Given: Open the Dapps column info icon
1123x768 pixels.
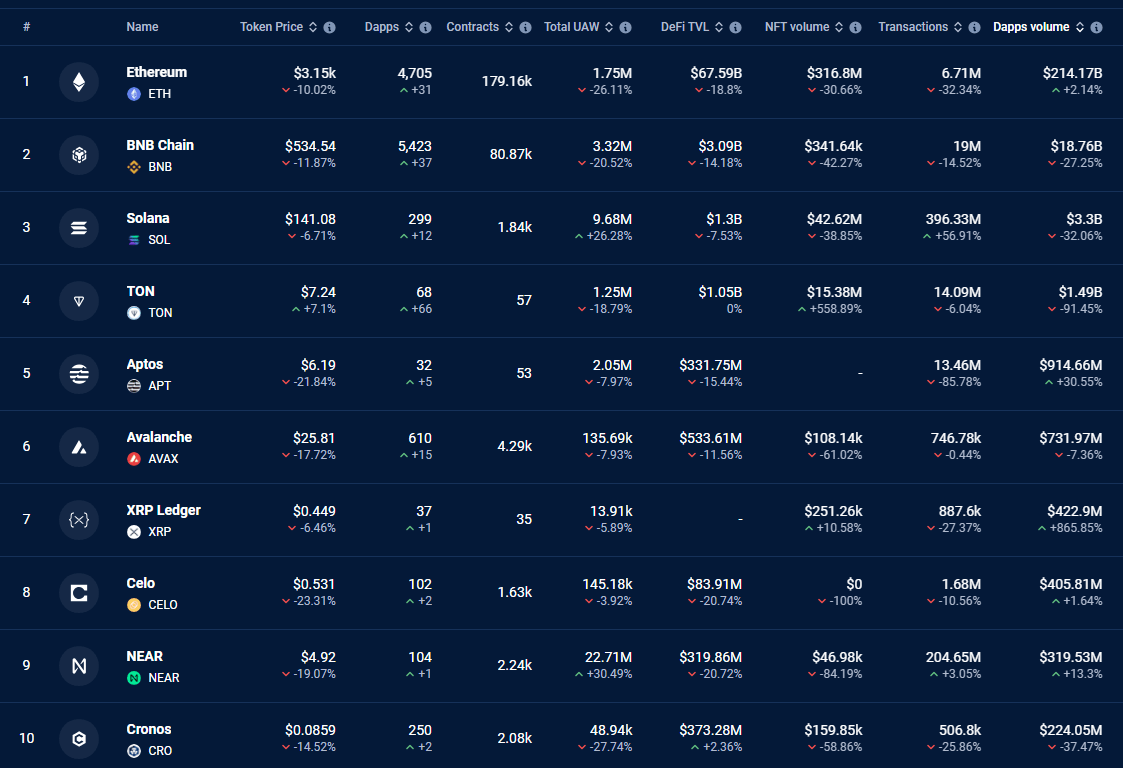Looking at the screenshot, I should pos(425,27).
